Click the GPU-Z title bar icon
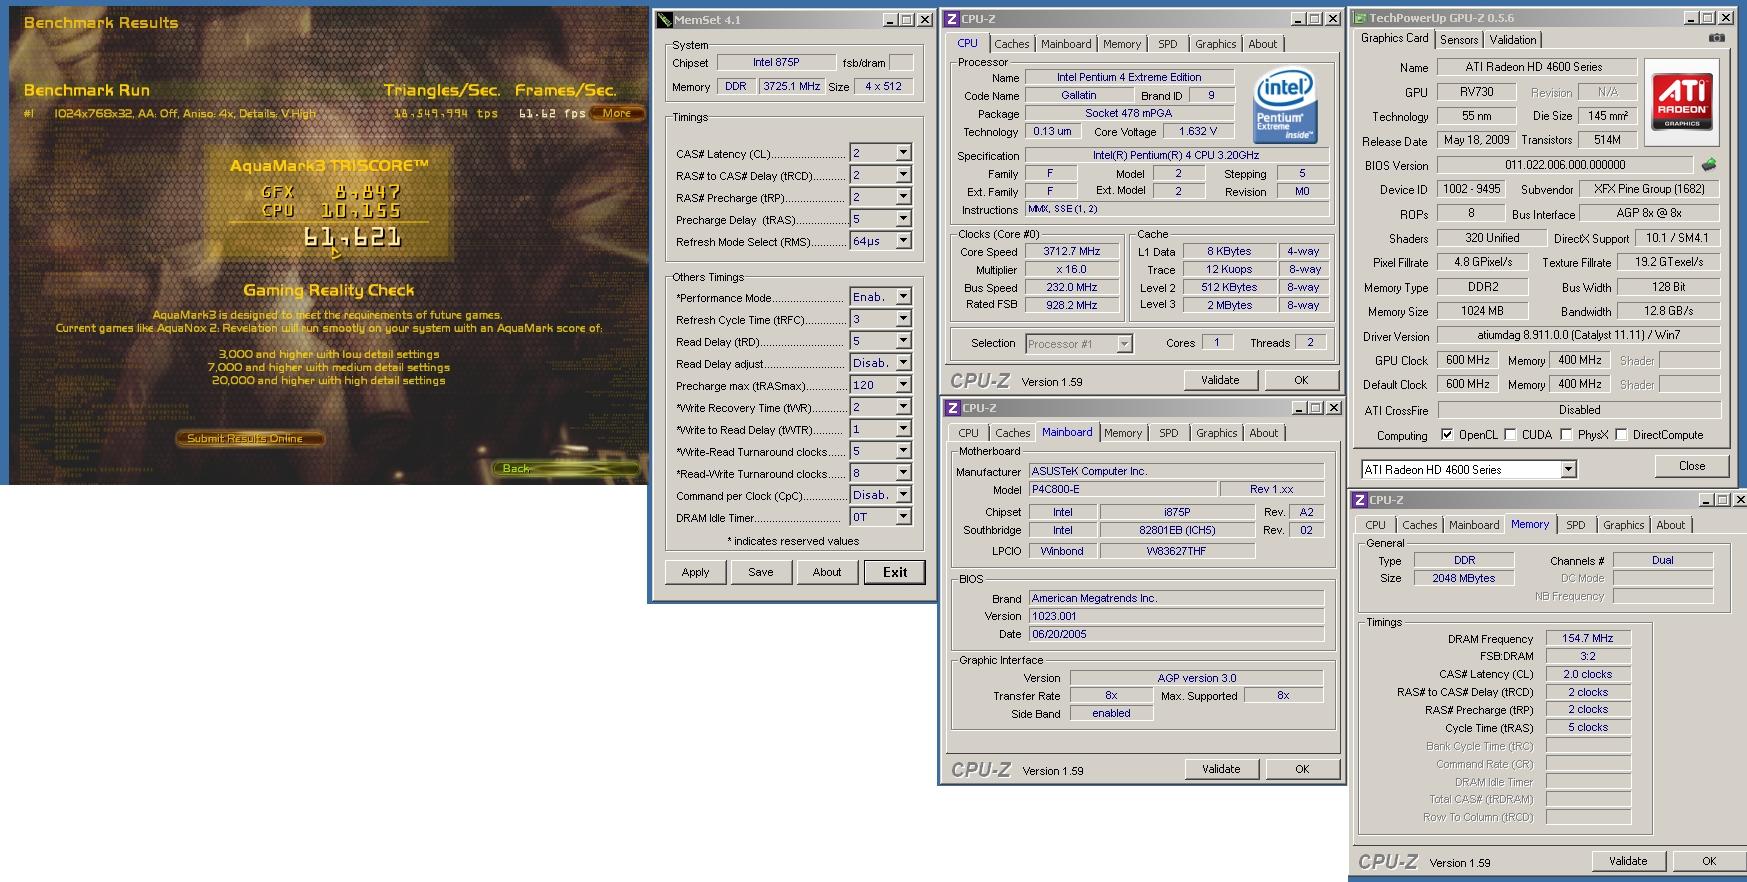 (1360, 18)
